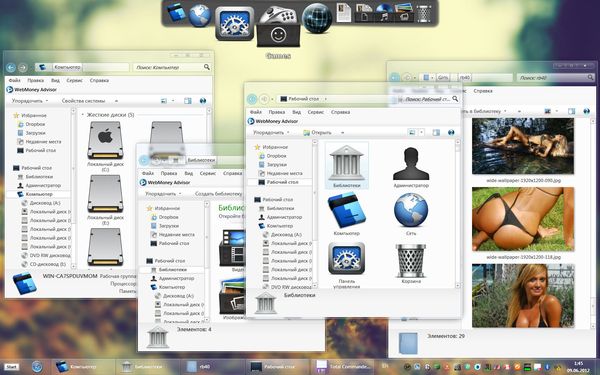Click WebMoney Advisor in the Рабочий стол window
600x375 pixels.
click(x=273, y=121)
